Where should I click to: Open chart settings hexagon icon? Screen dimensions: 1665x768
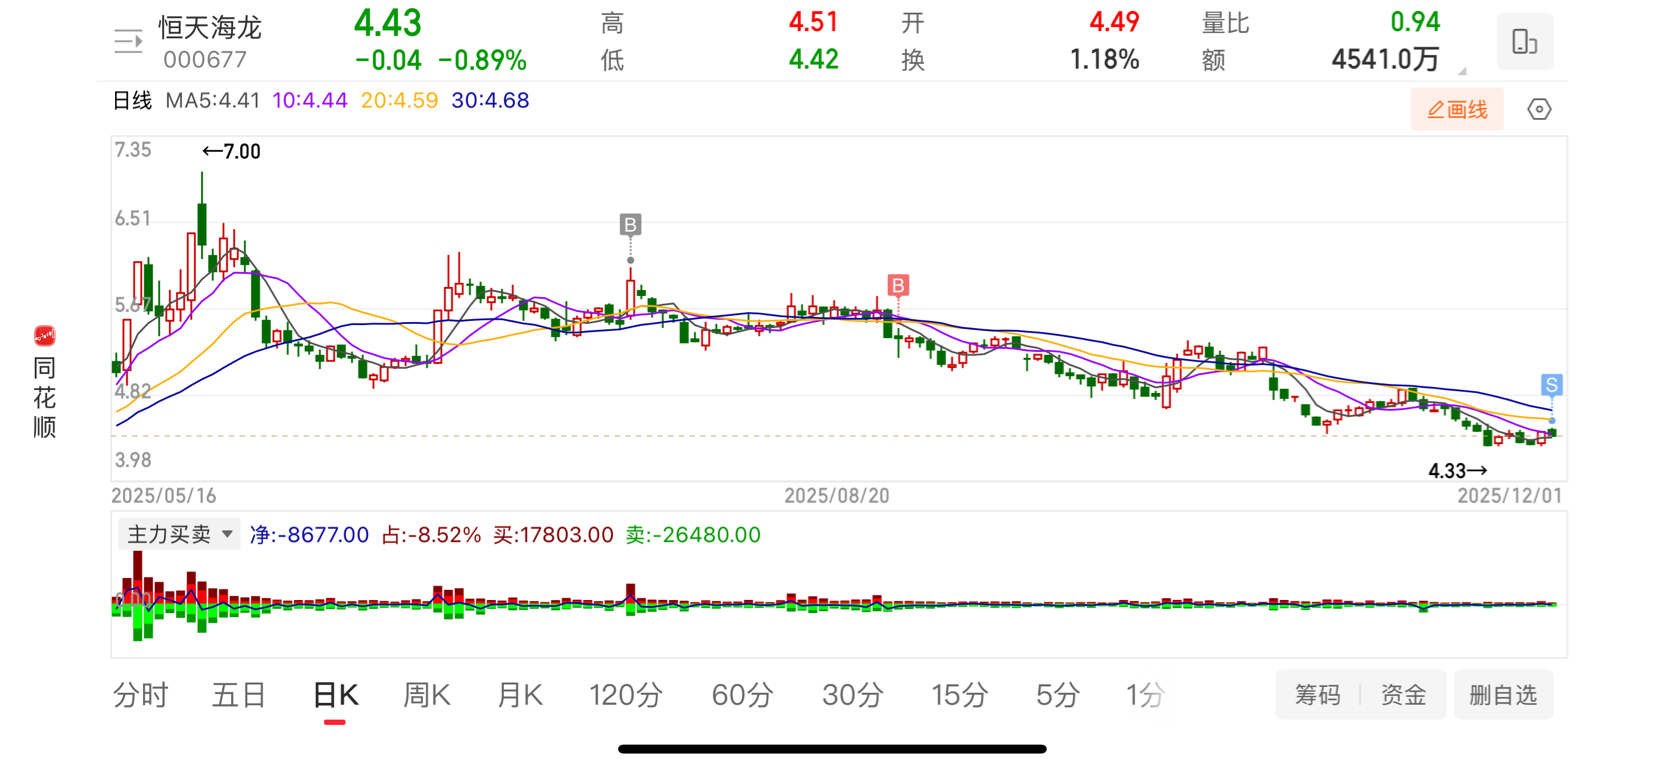coord(1539,109)
